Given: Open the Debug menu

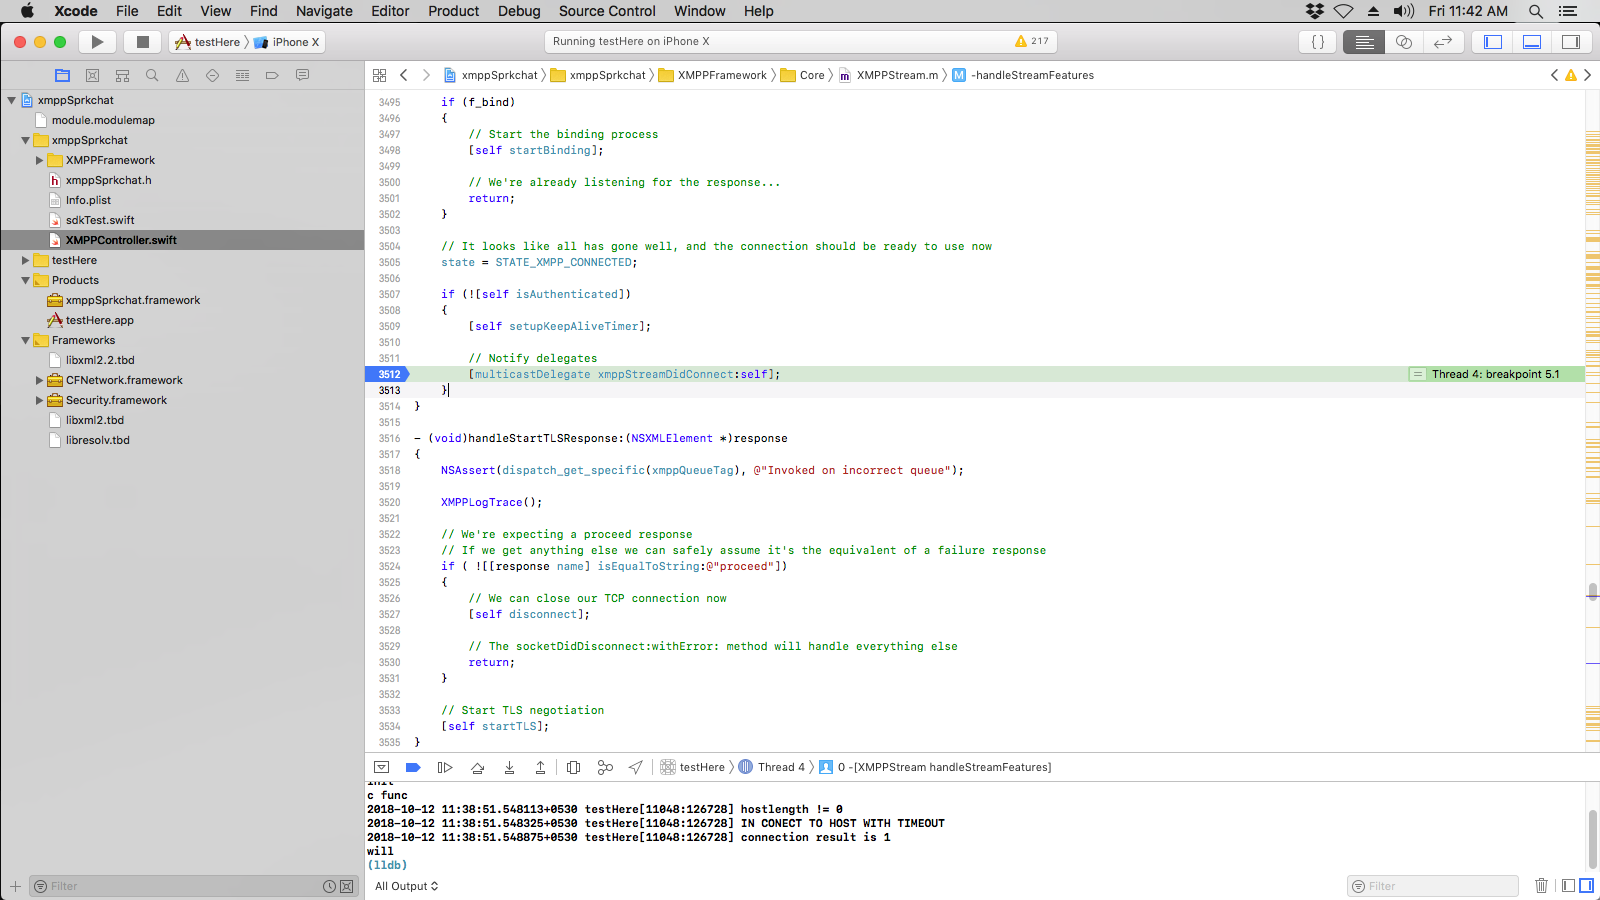Looking at the screenshot, I should point(519,11).
